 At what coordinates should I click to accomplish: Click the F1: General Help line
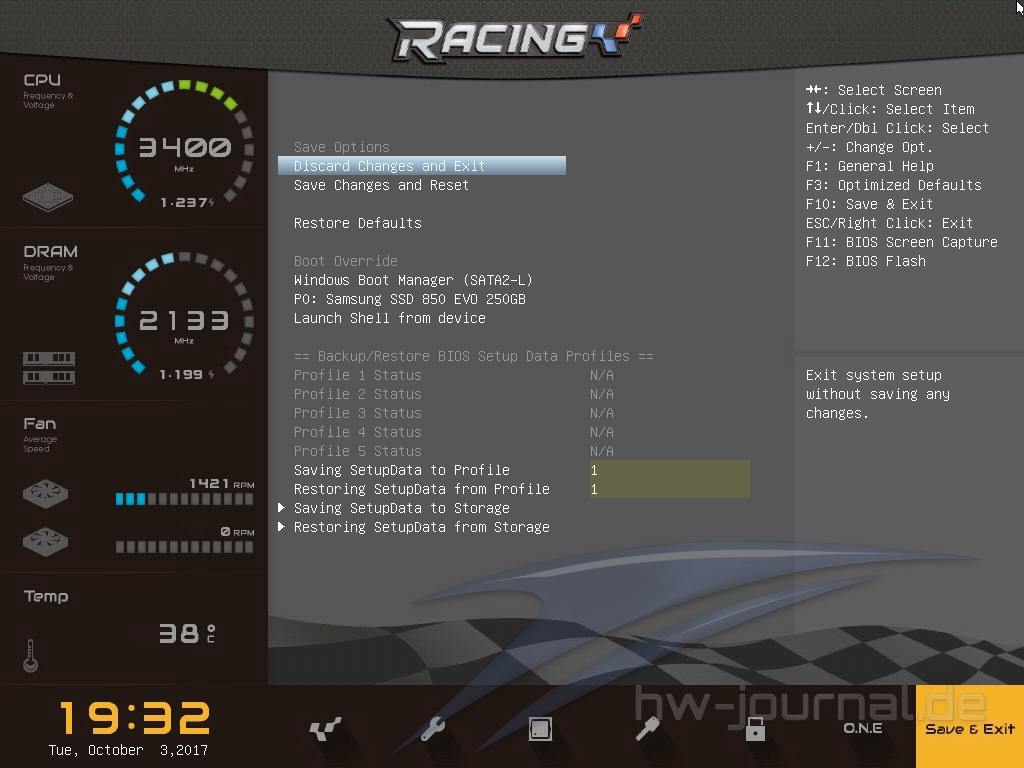pyautogui.click(x=869, y=166)
